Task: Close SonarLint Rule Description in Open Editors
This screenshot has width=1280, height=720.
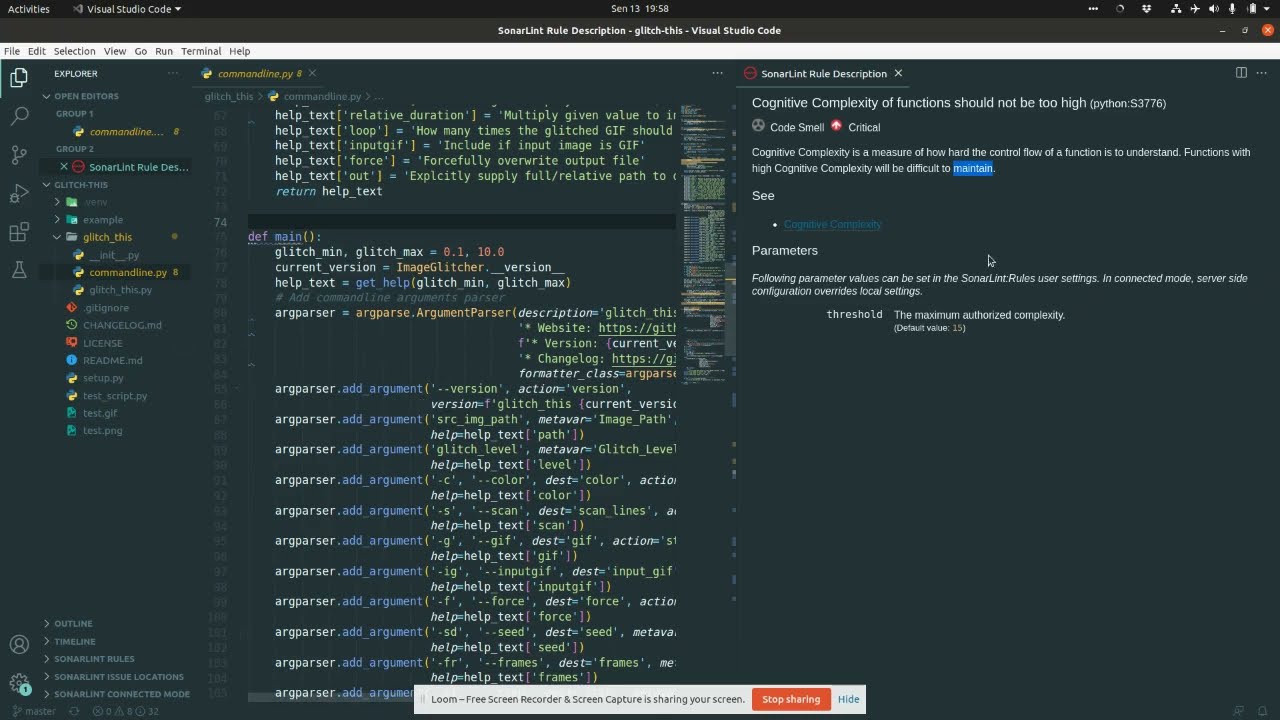Action: click(64, 167)
